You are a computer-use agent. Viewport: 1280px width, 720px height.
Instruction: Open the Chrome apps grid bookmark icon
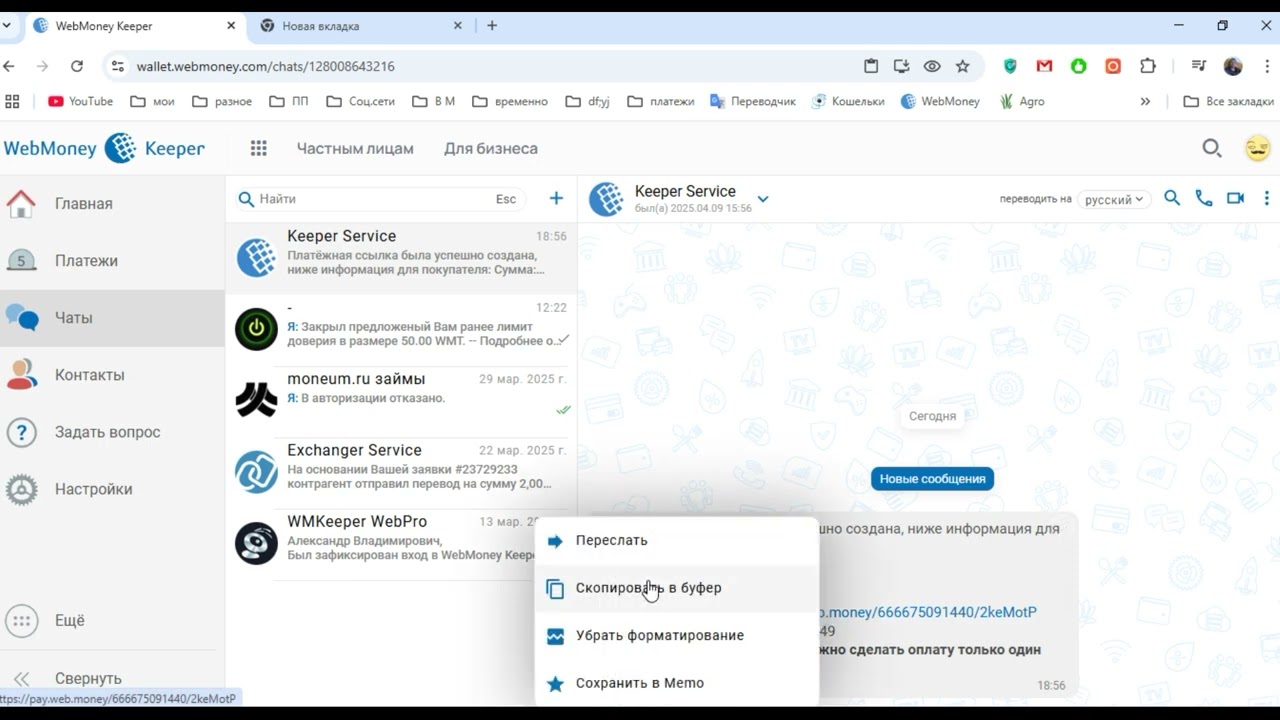click(x=12, y=101)
